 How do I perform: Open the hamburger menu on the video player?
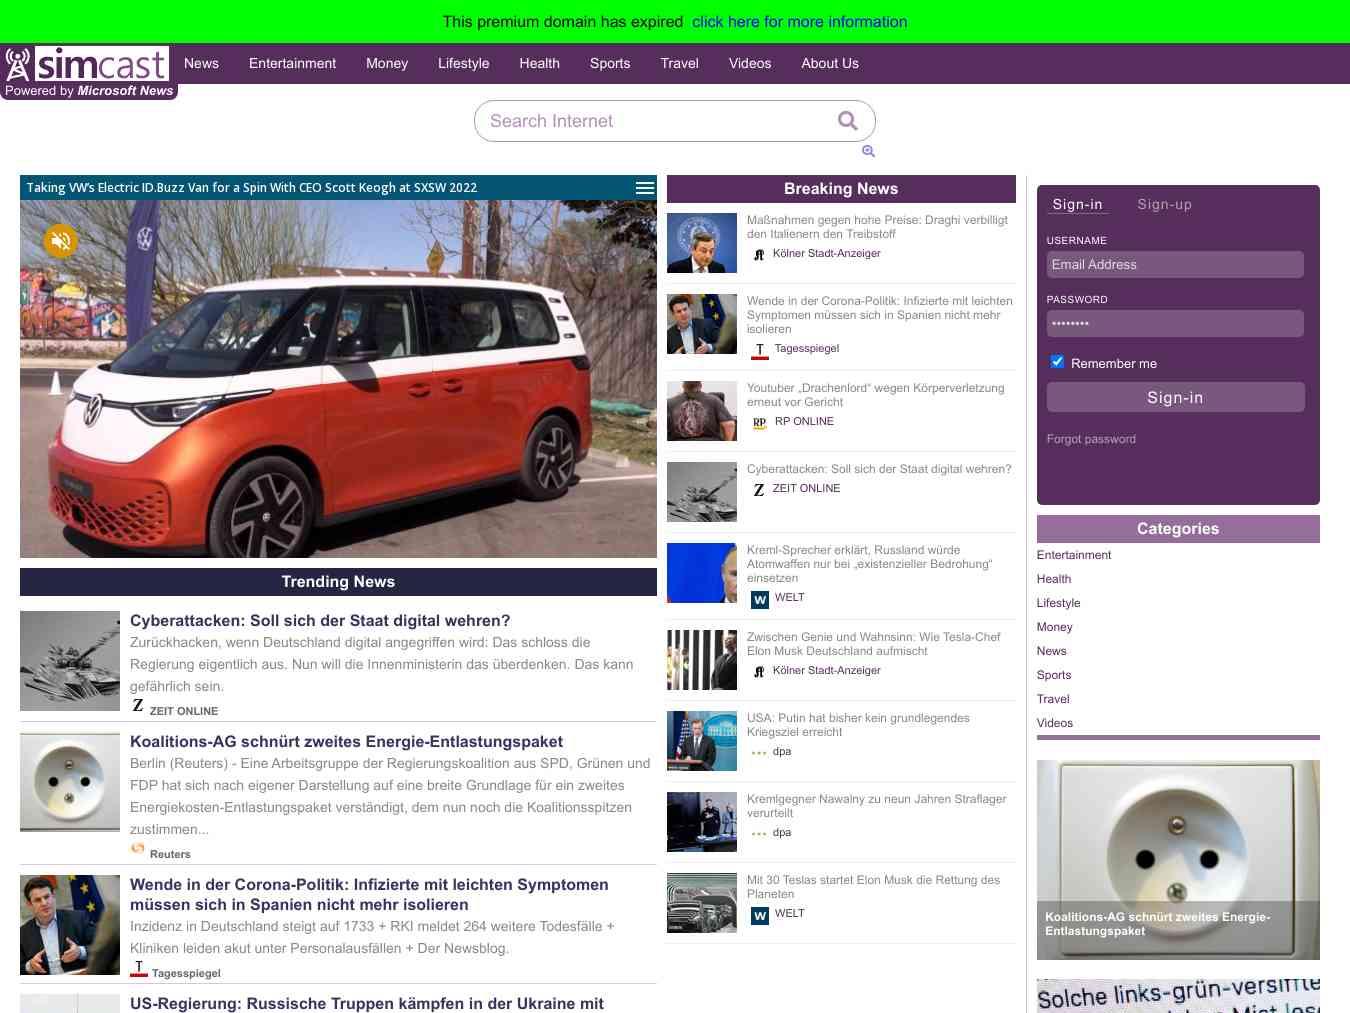(644, 187)
